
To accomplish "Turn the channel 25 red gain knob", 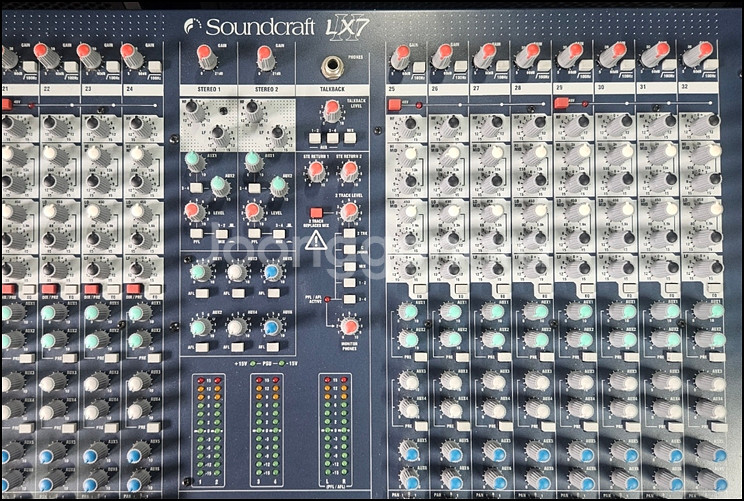I will tap(401, 56).
